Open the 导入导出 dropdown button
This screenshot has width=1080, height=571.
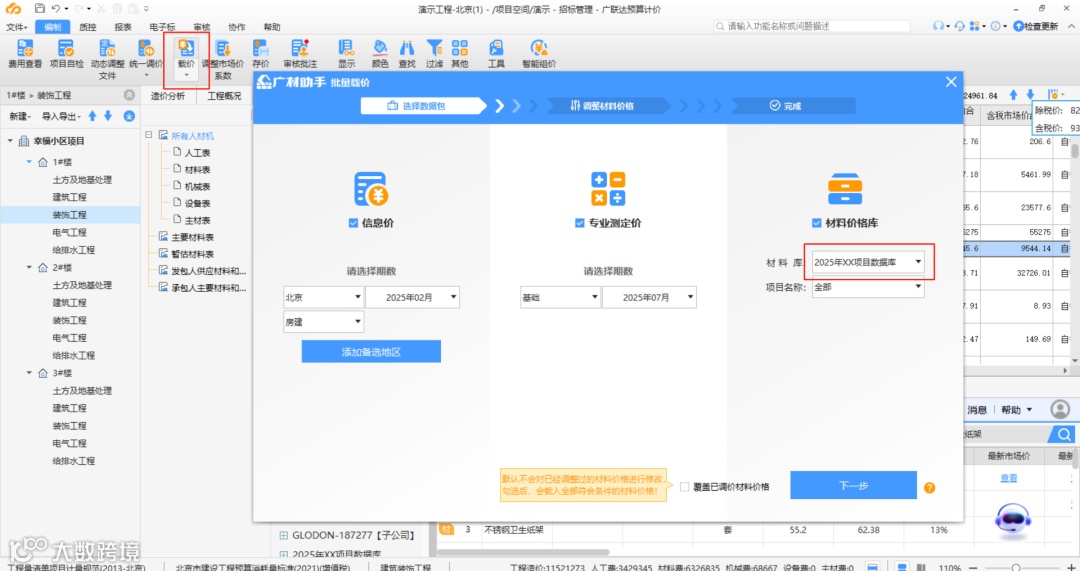61,116
